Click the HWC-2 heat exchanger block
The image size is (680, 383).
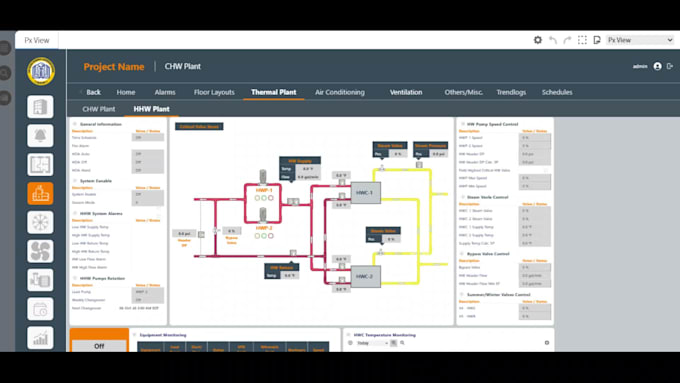pos(366,276)
